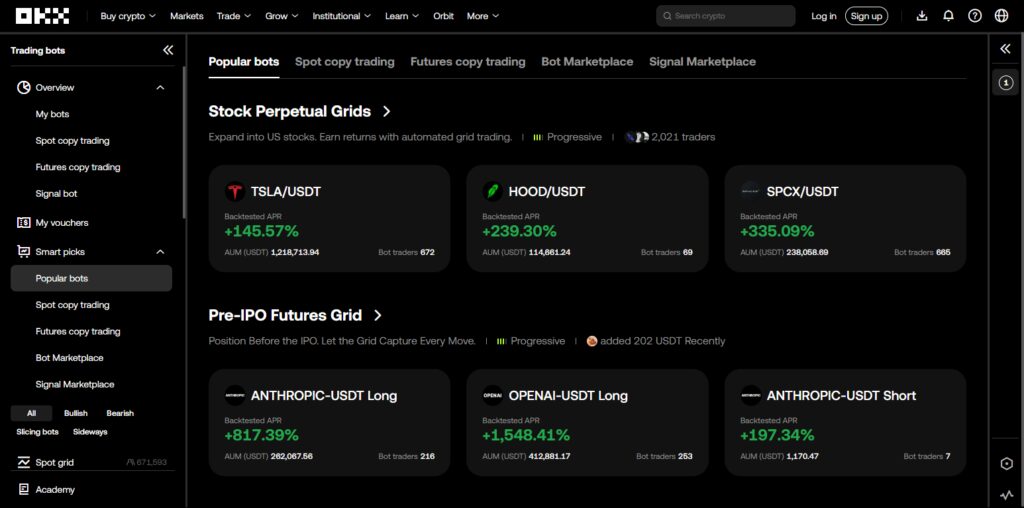Click the search magnifier icon
This screenshot has width=1024, height=508.
[667, 16]
